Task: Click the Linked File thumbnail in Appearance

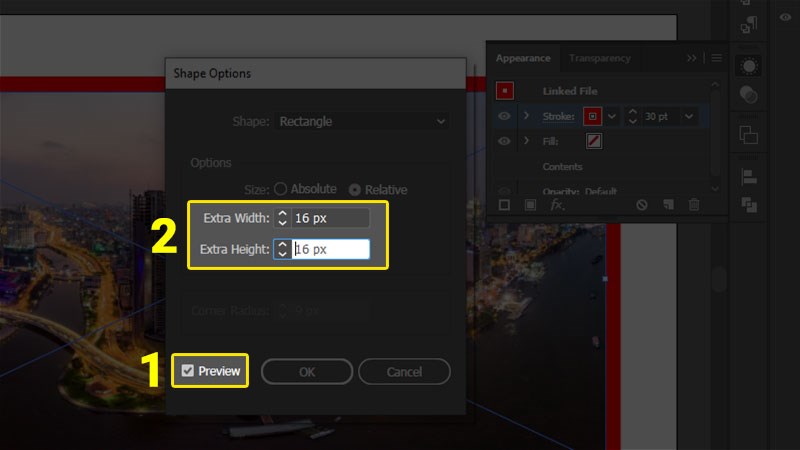Action: pyautogui.click(x=505, y=91)
